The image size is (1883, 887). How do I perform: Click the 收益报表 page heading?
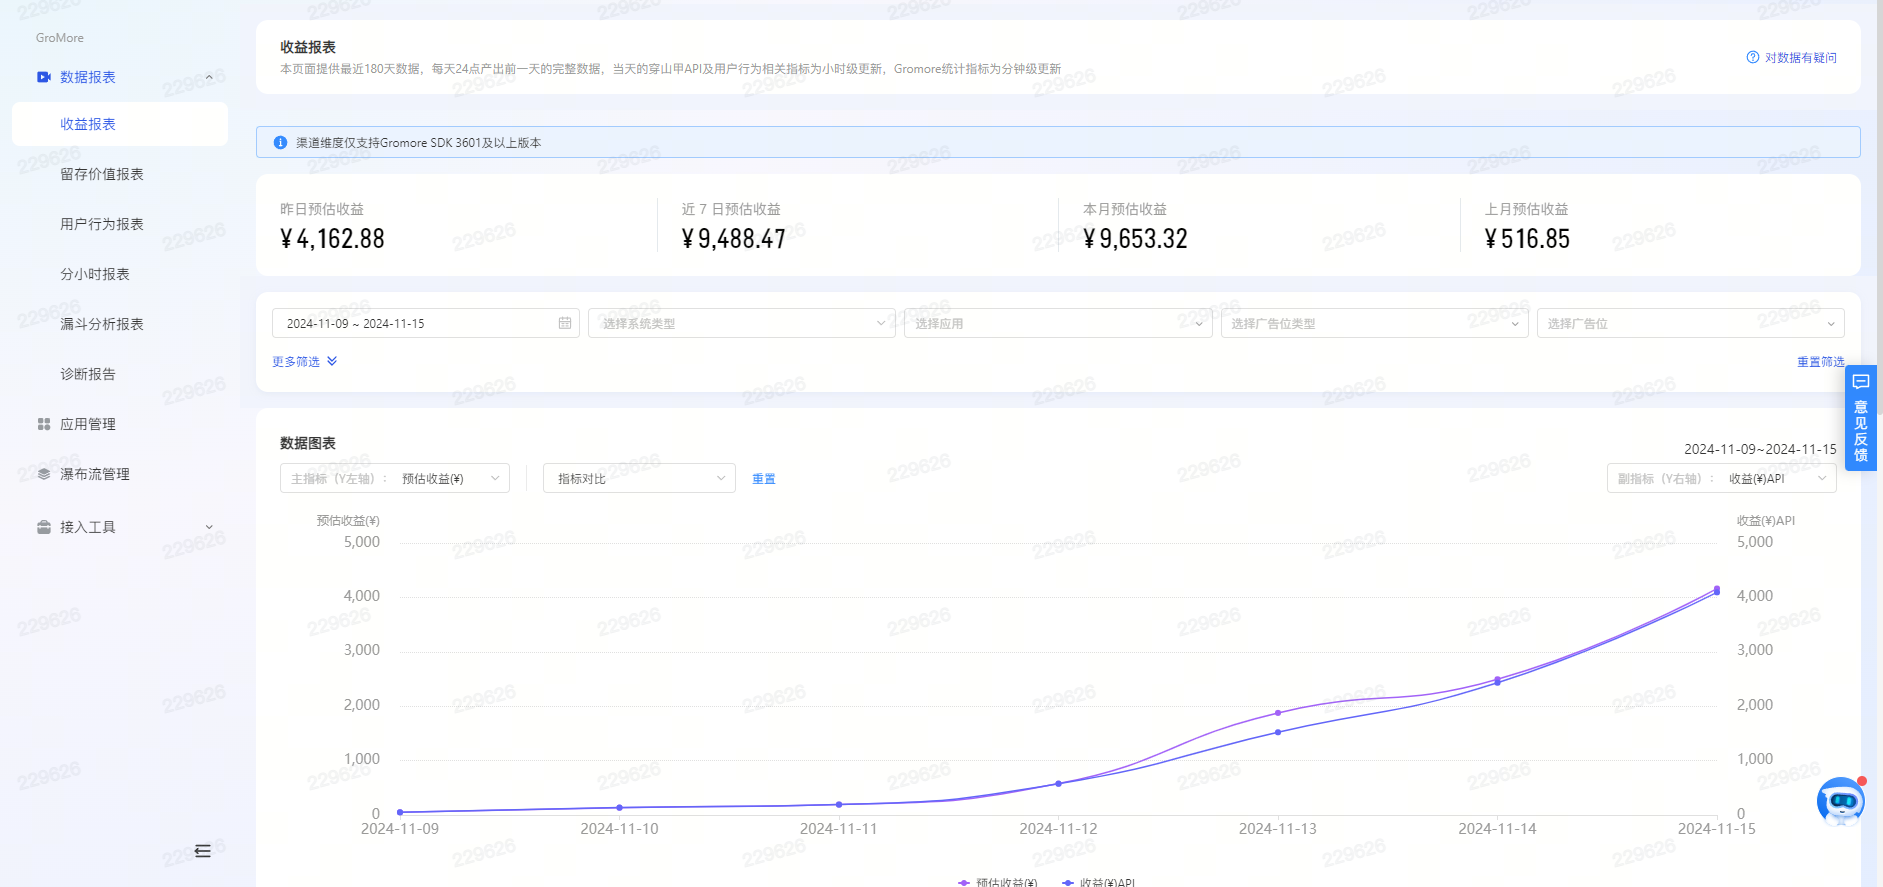coord(308,47)
